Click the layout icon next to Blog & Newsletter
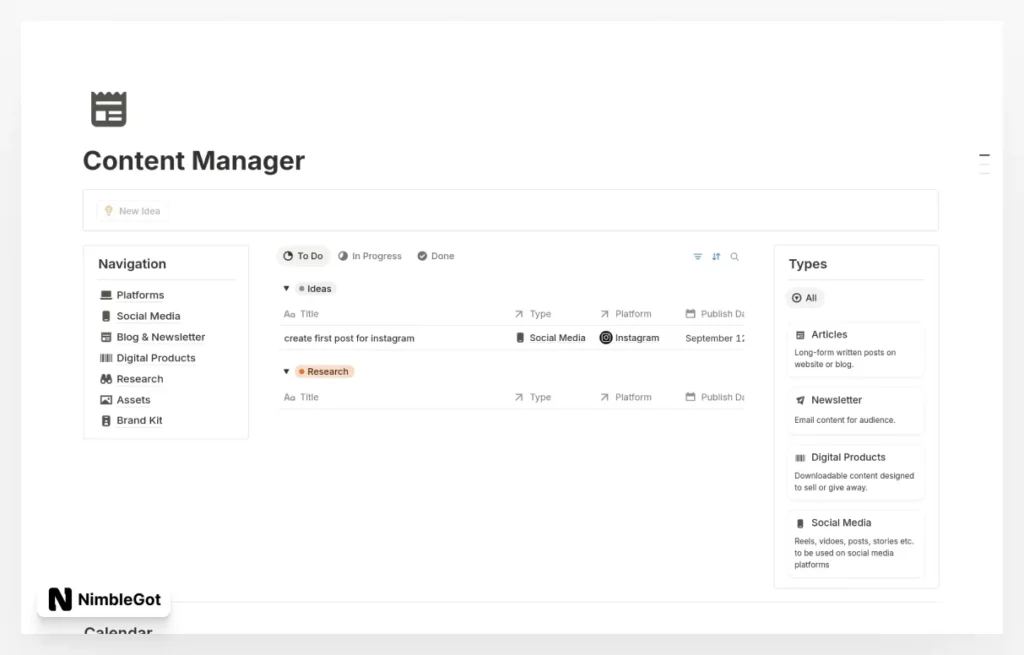The width and height of the screenshot is (1024, 655). pyautogui.click(x=106, y=337)
